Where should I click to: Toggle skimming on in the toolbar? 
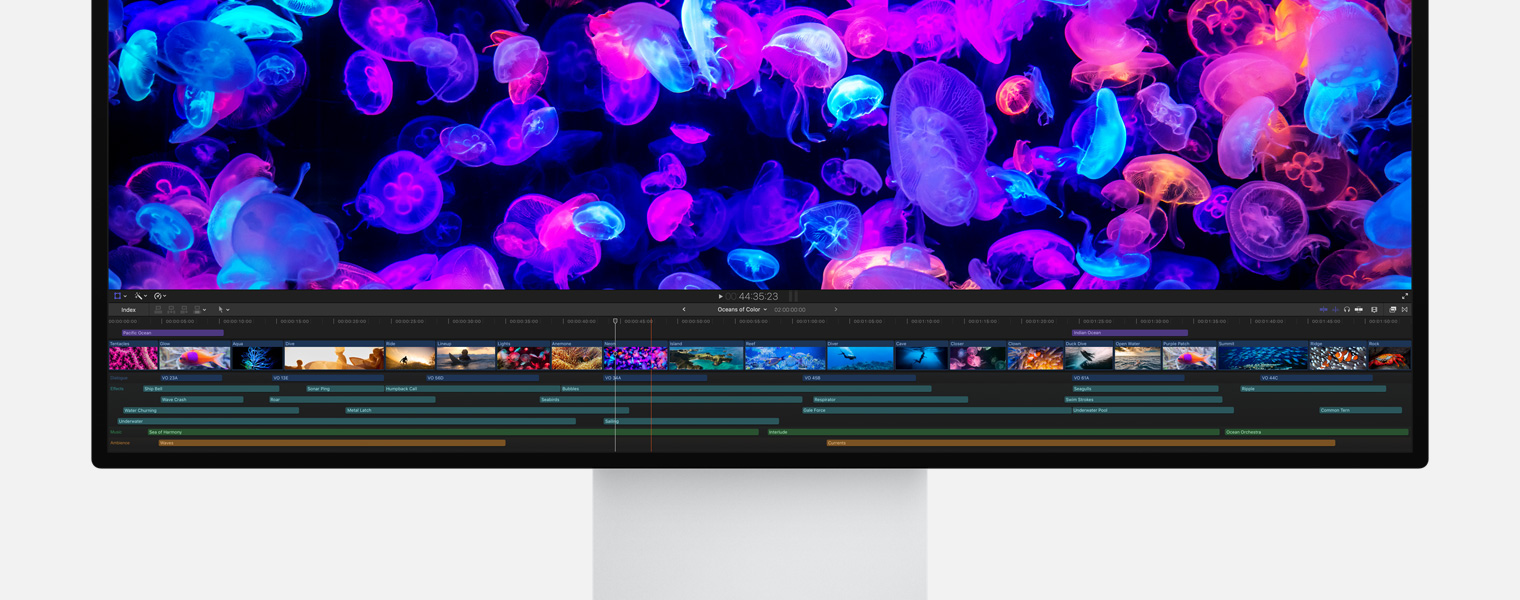pos(1324,309)
